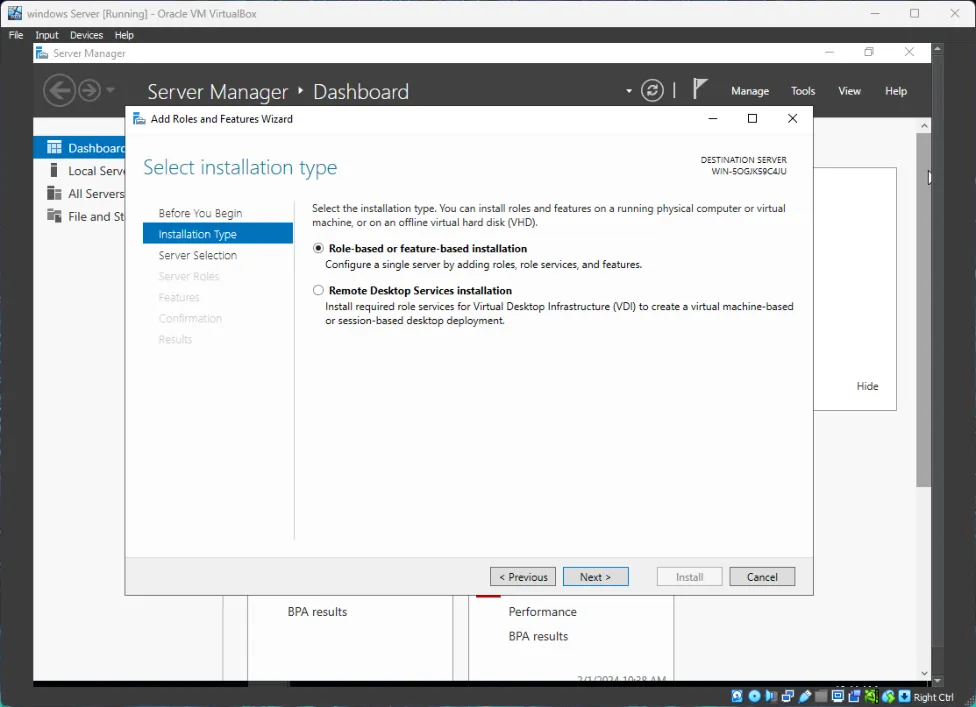Open the Local Server sidebar icon

pyautogui.click(x=54, y=171)
